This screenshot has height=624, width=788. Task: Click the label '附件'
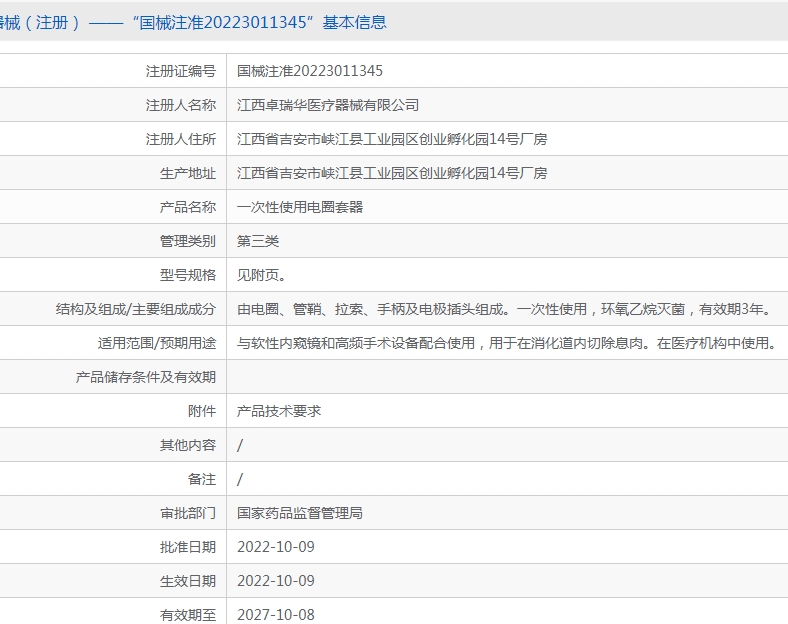click(x=202, y=411)
